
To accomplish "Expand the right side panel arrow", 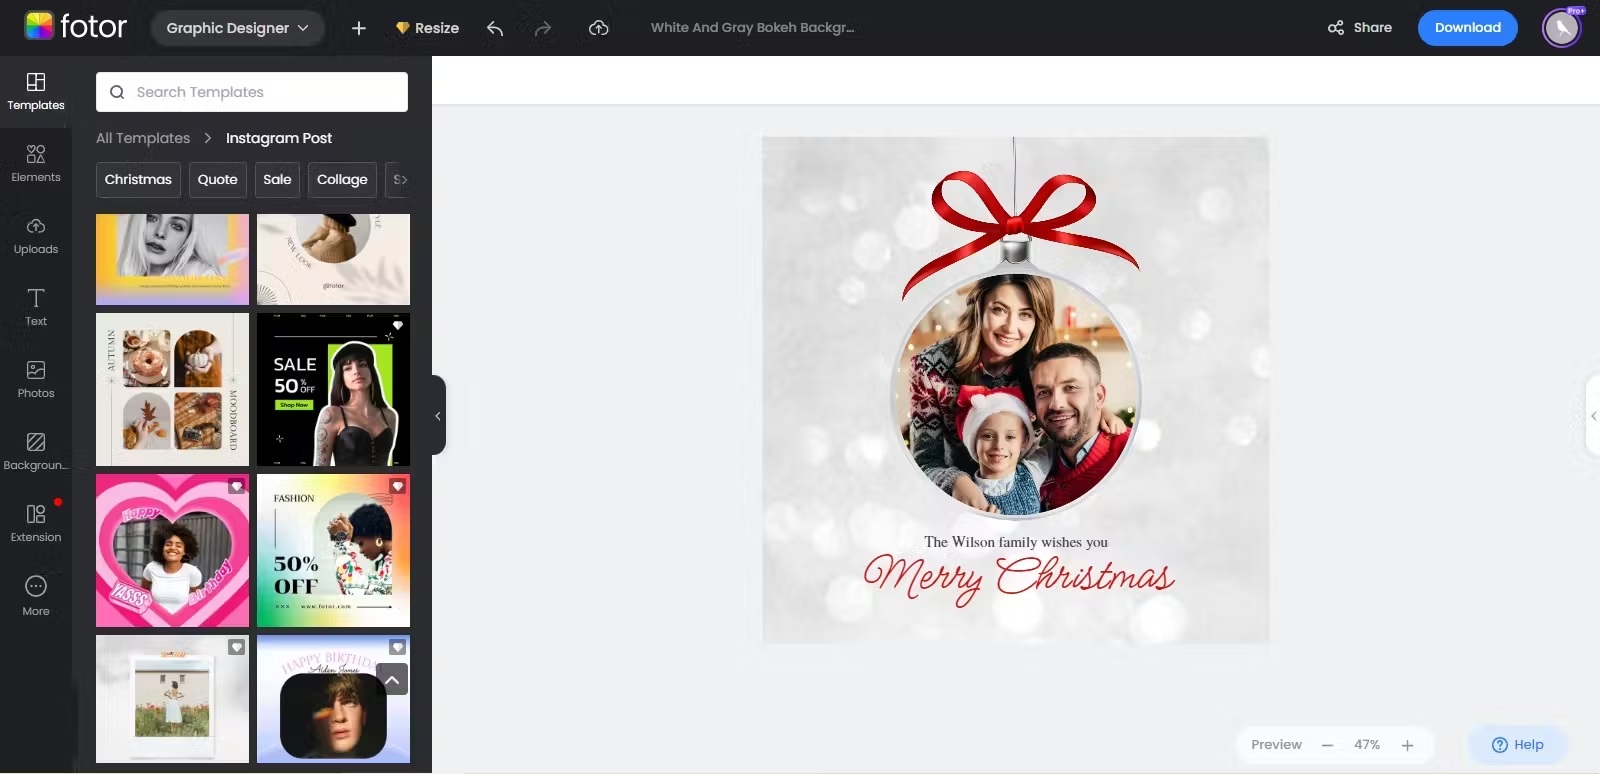I will [1593, 415].
